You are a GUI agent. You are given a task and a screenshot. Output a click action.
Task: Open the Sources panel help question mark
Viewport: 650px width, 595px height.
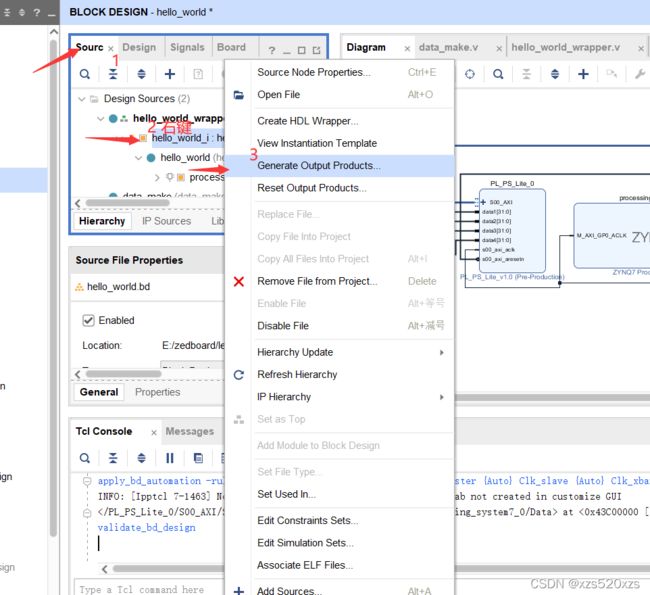pyautogui.click(x=272, y=51)
